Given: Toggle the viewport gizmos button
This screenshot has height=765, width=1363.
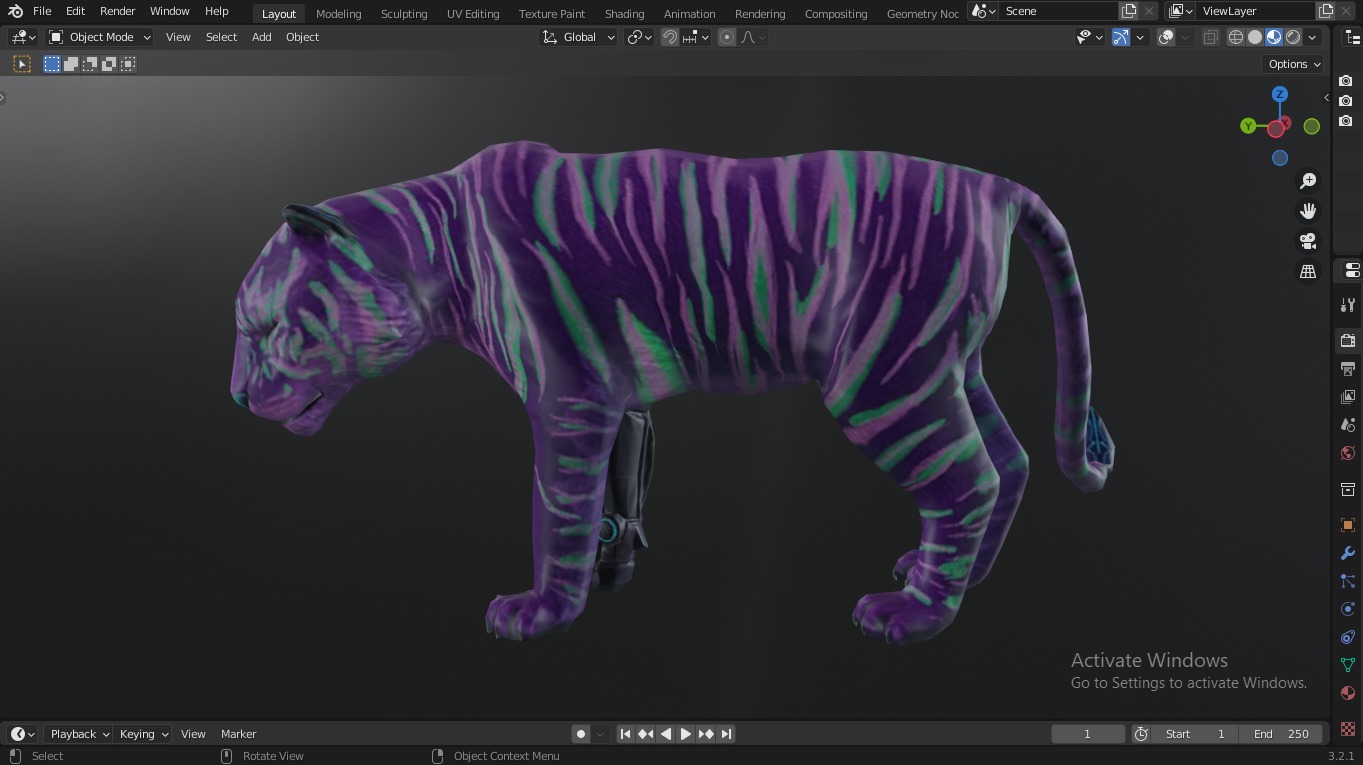Looking at the screenshot, I should pyautogui.click(x=1121, y=37).
